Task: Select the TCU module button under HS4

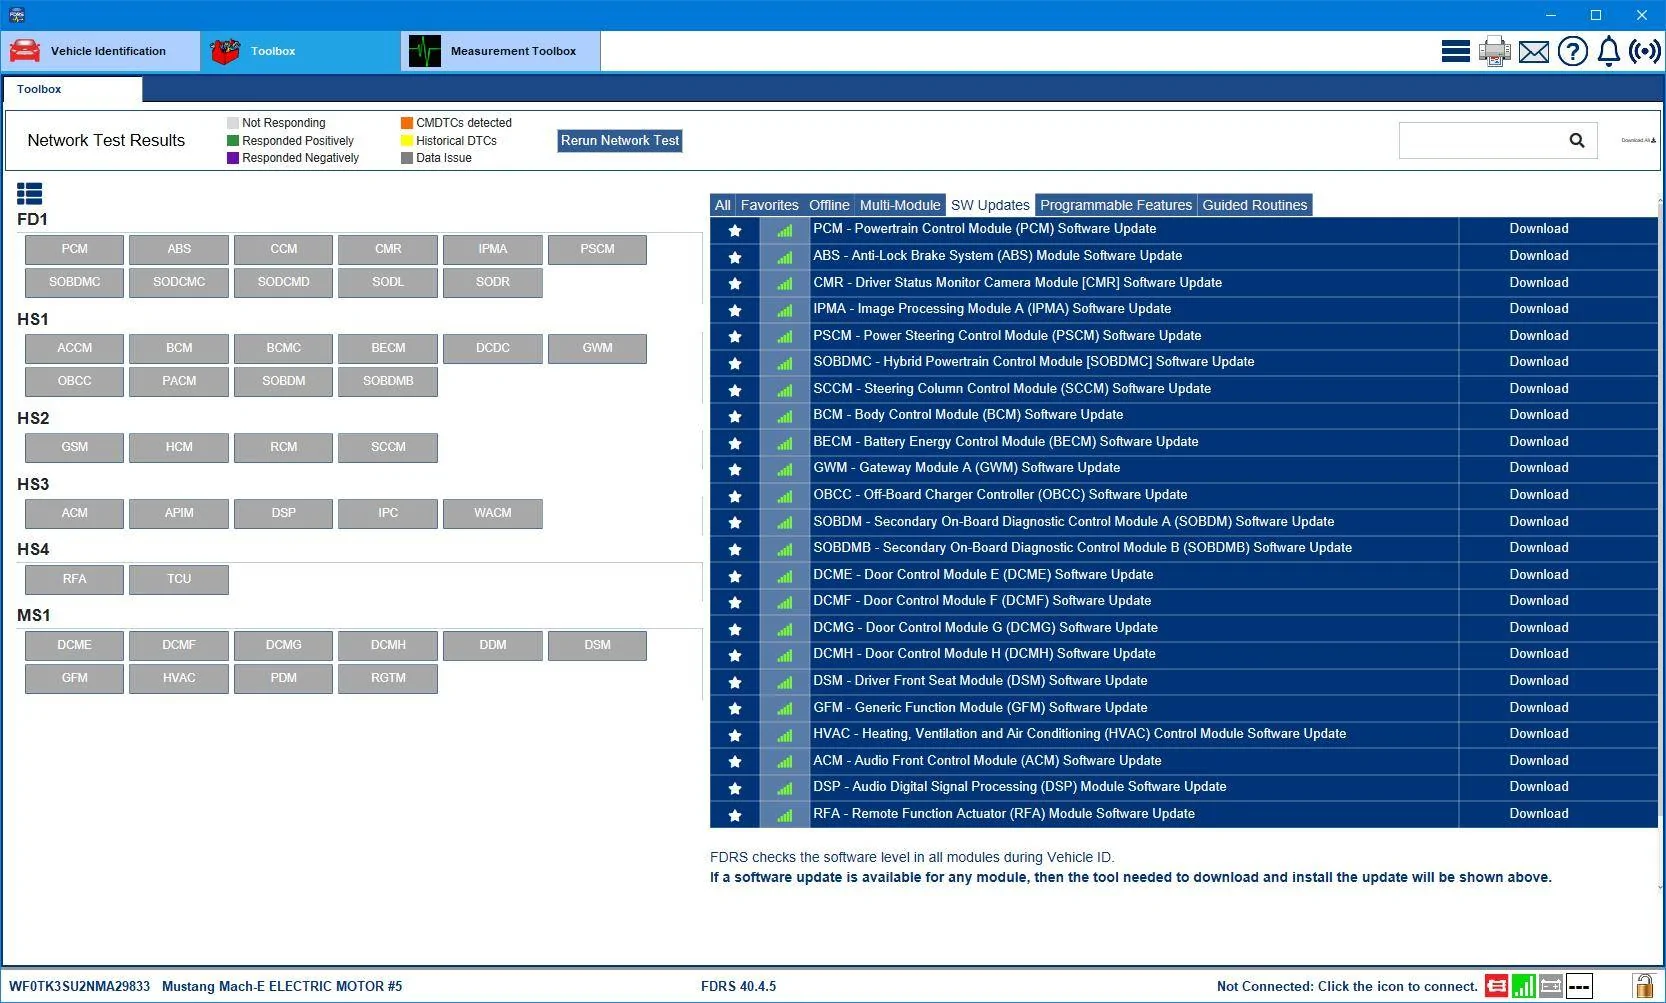Action: pyautogui.click(x=179, y=579)
